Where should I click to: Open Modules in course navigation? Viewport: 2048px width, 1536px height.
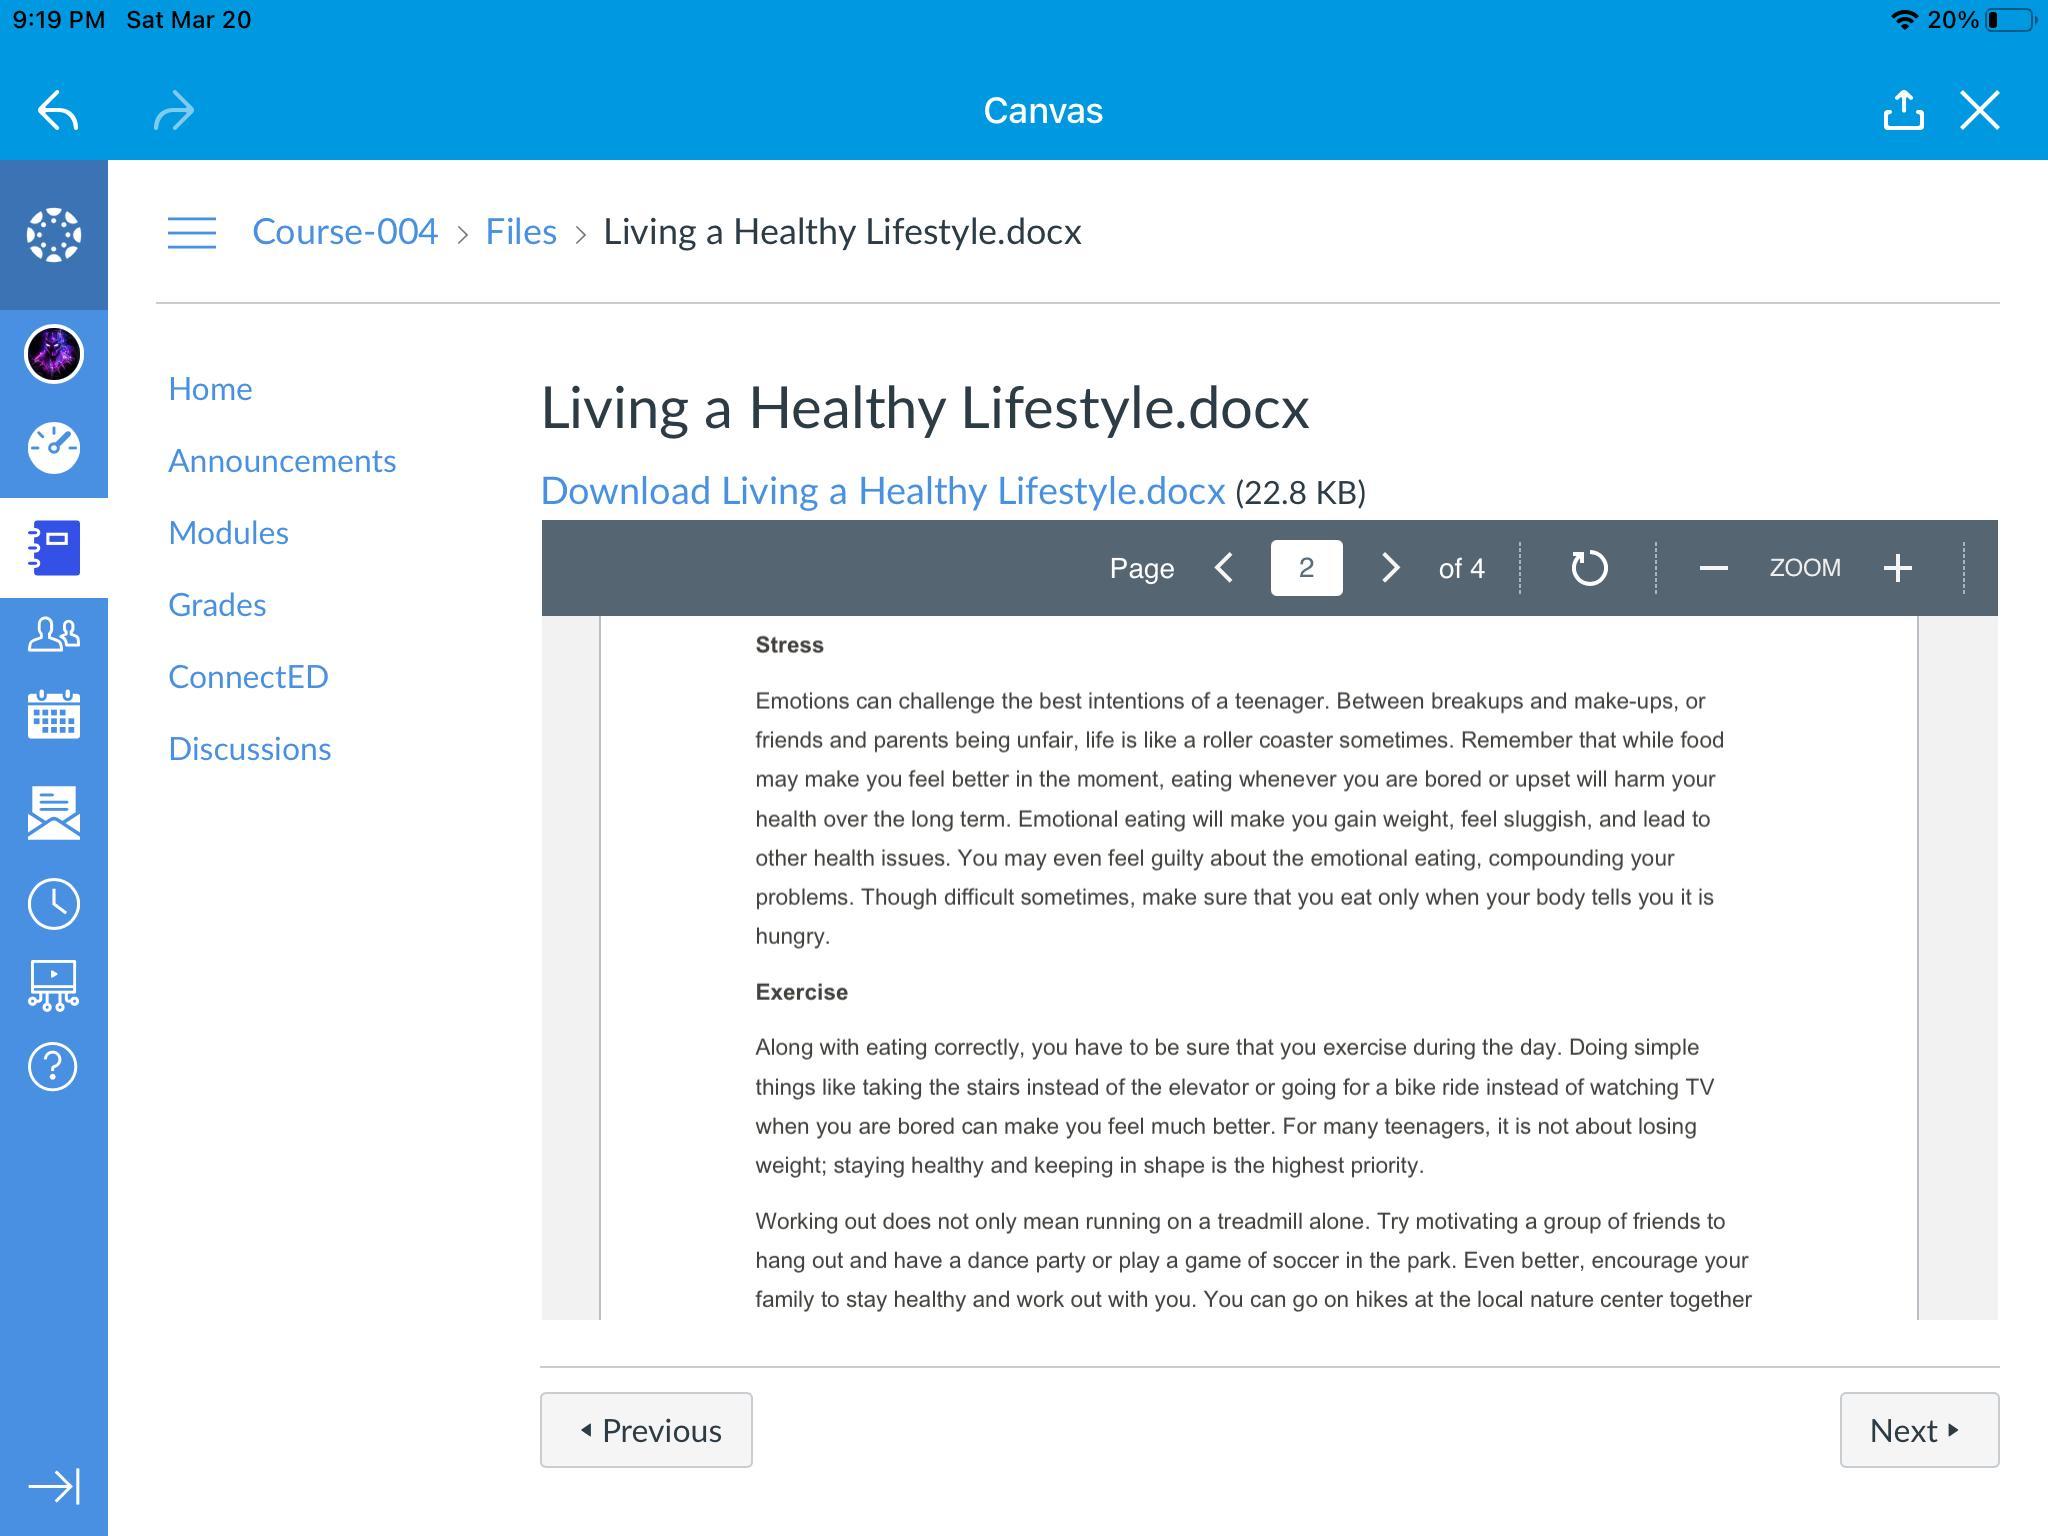pos(228,533)
